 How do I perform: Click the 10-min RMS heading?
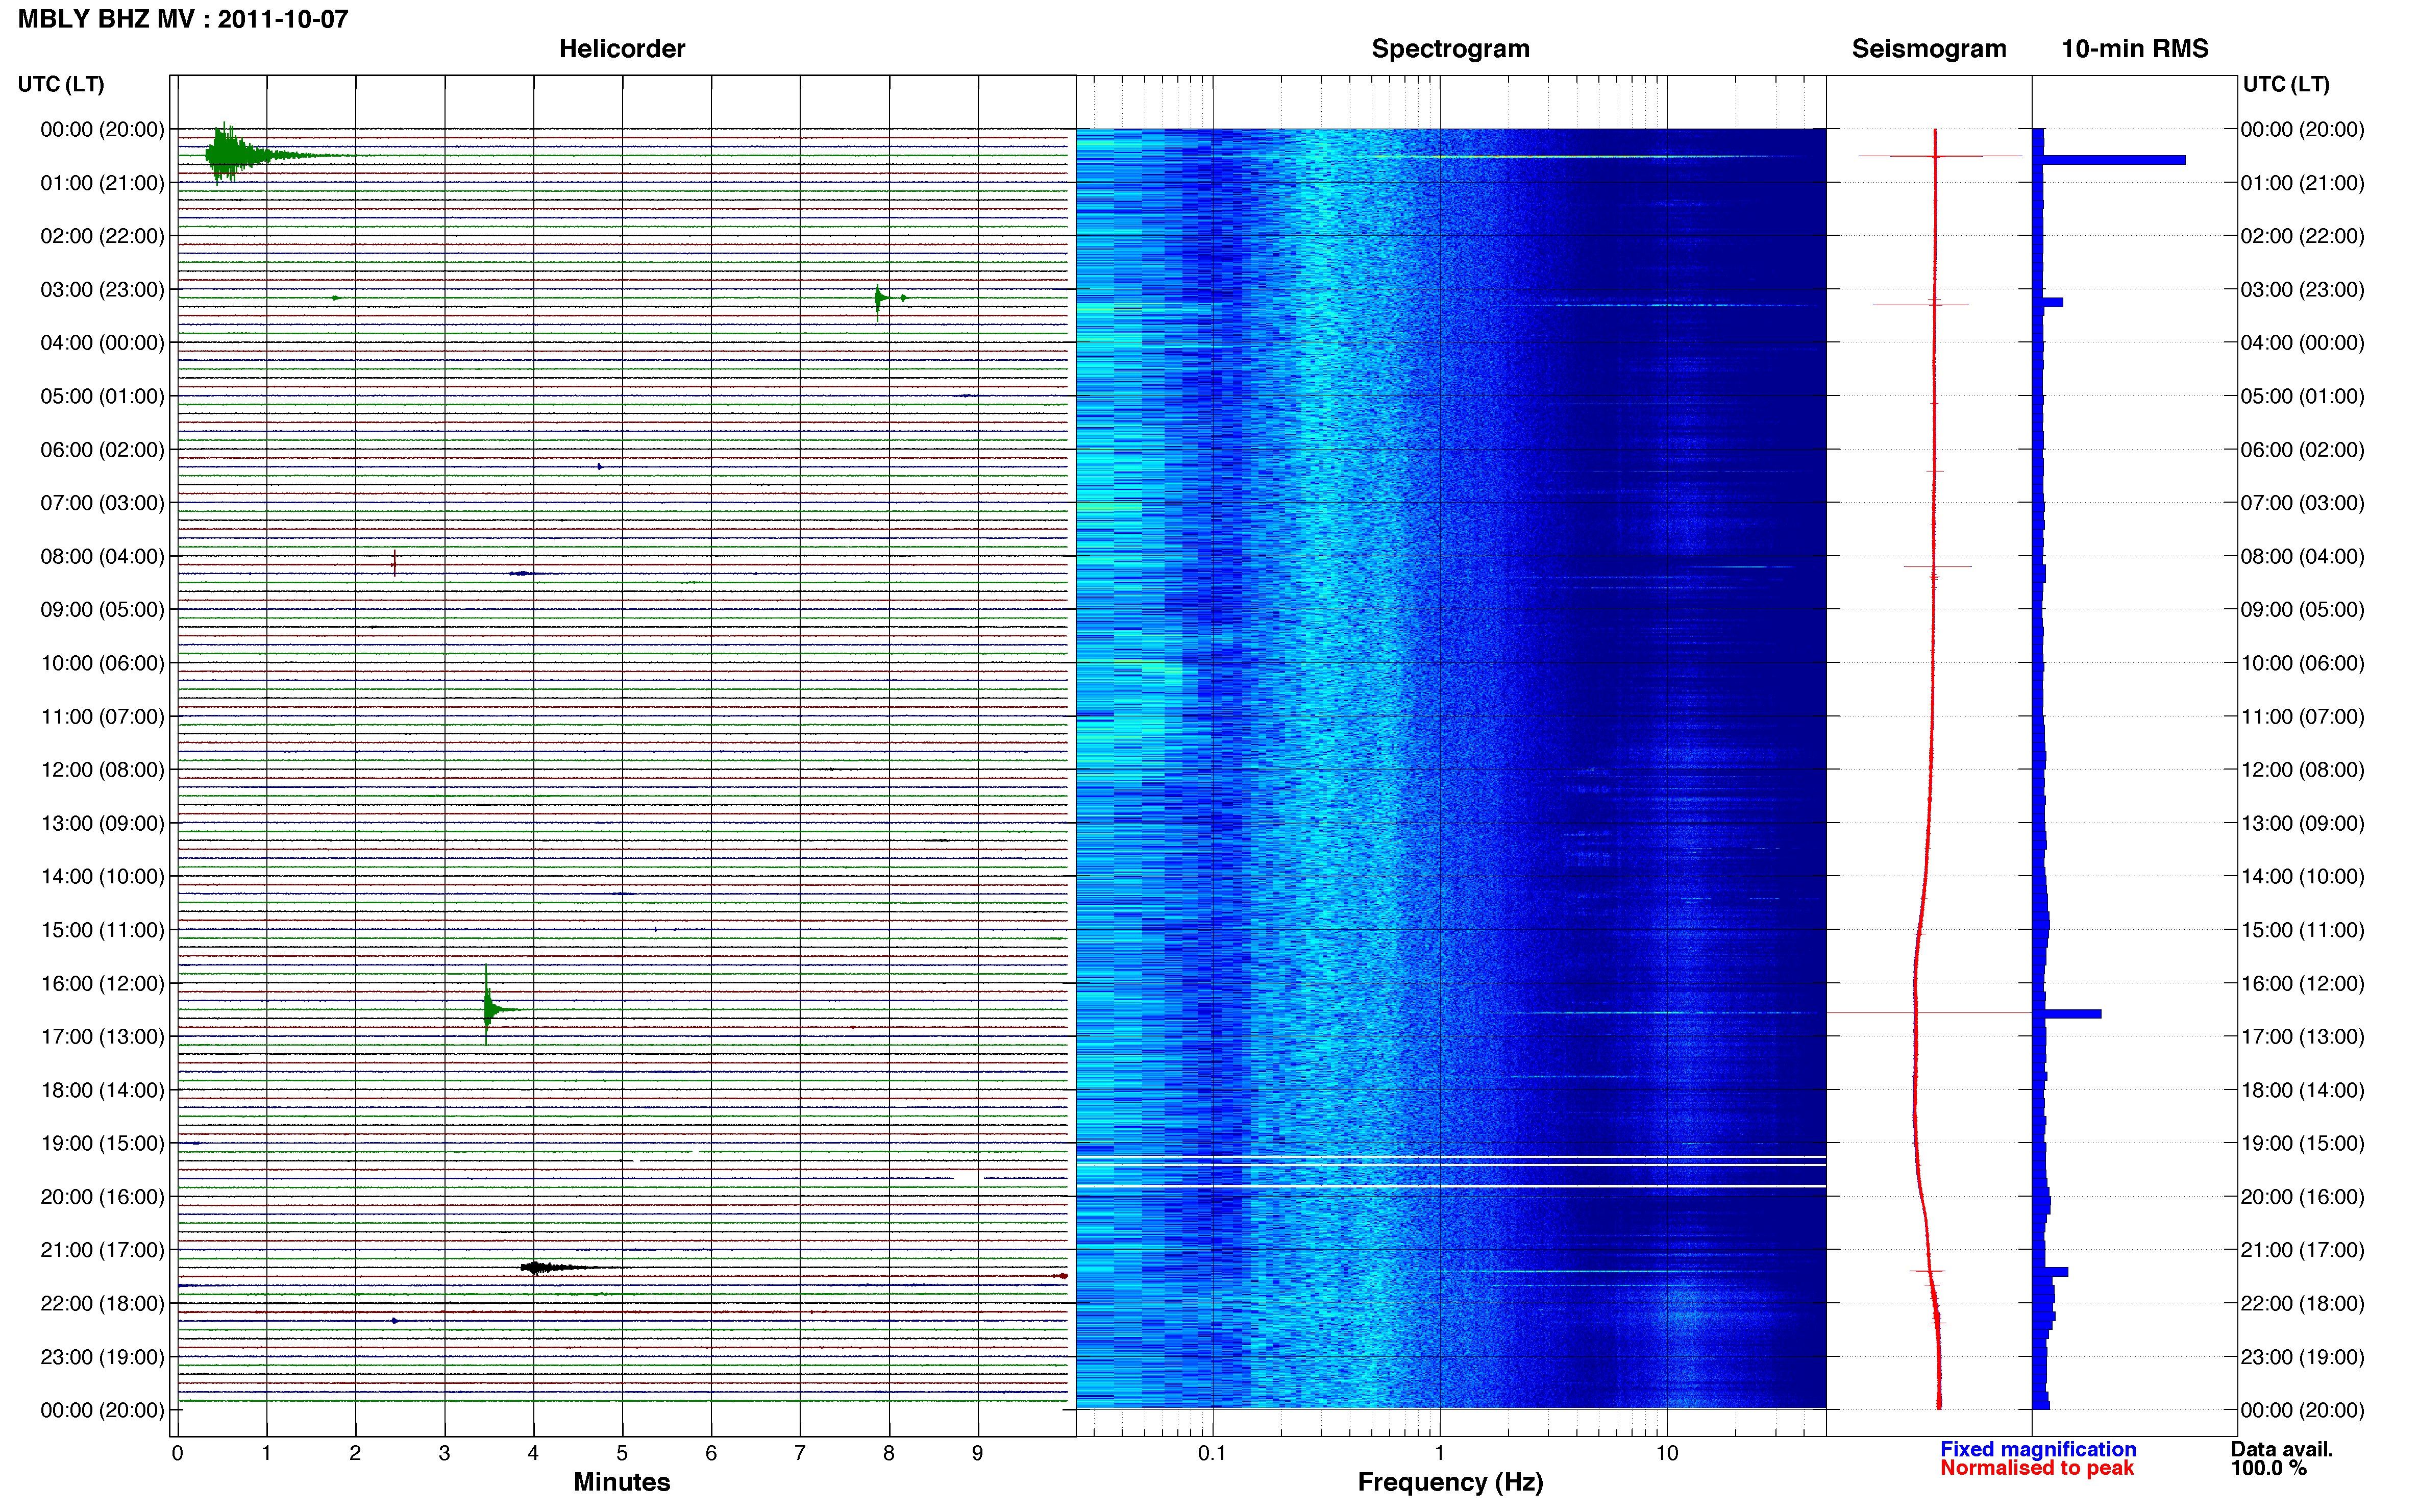(2134, 49)
